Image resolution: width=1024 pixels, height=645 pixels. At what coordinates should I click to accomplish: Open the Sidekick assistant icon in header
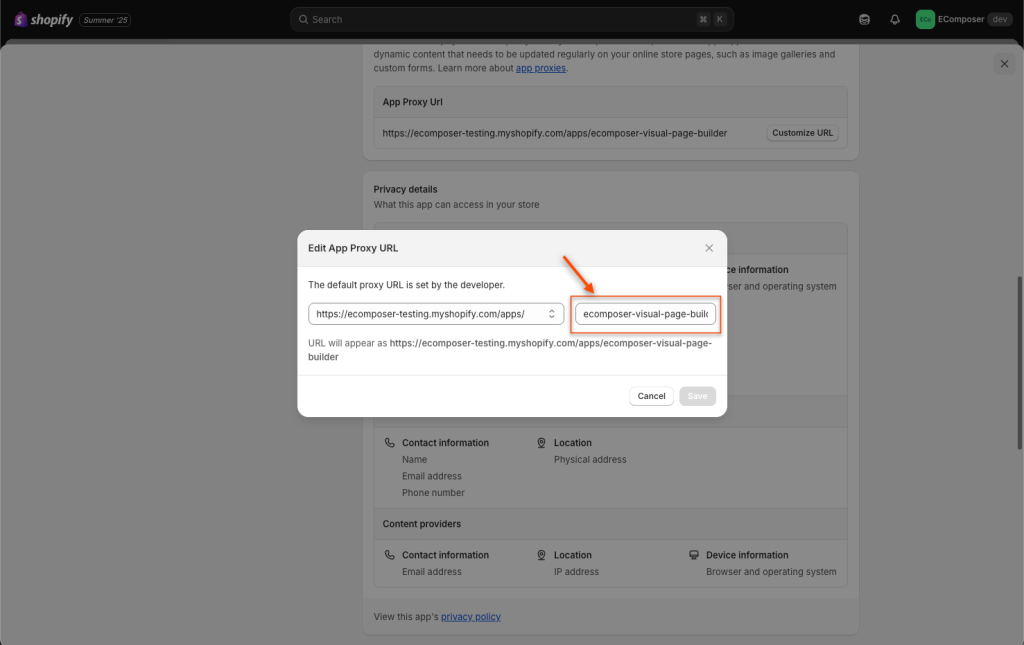(x=864, y=20)
